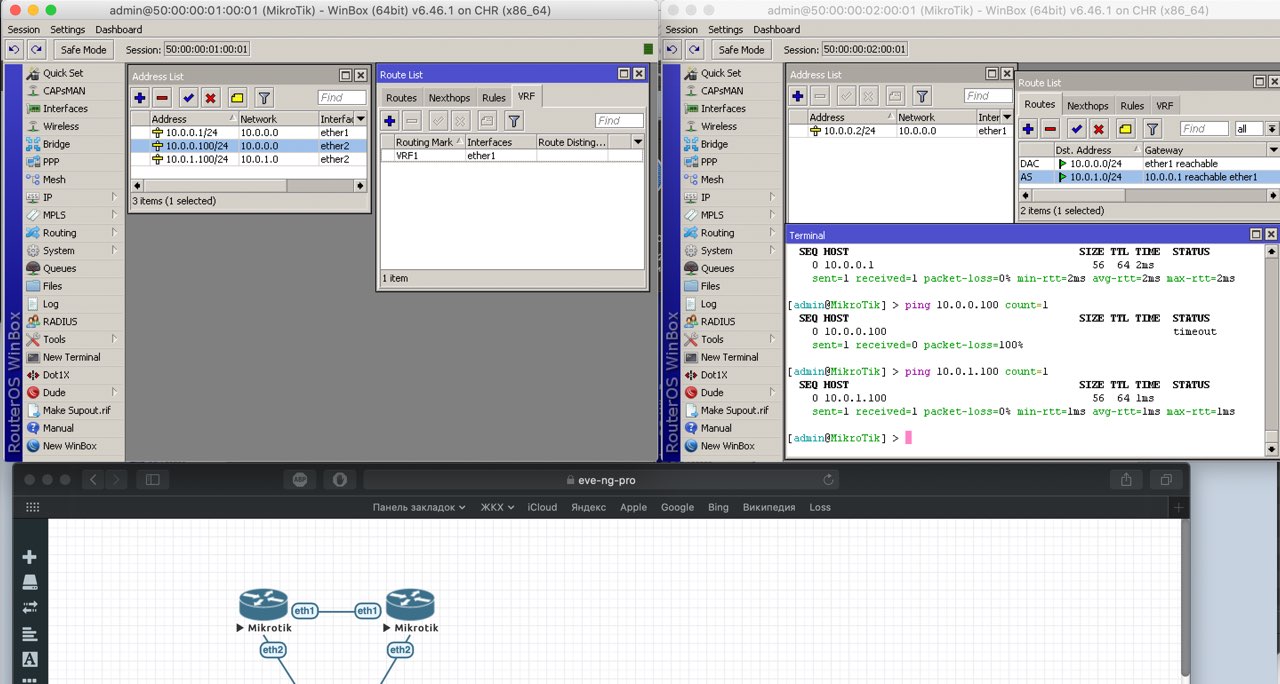Open the filter funnel in right Route List

point(1152,128)
